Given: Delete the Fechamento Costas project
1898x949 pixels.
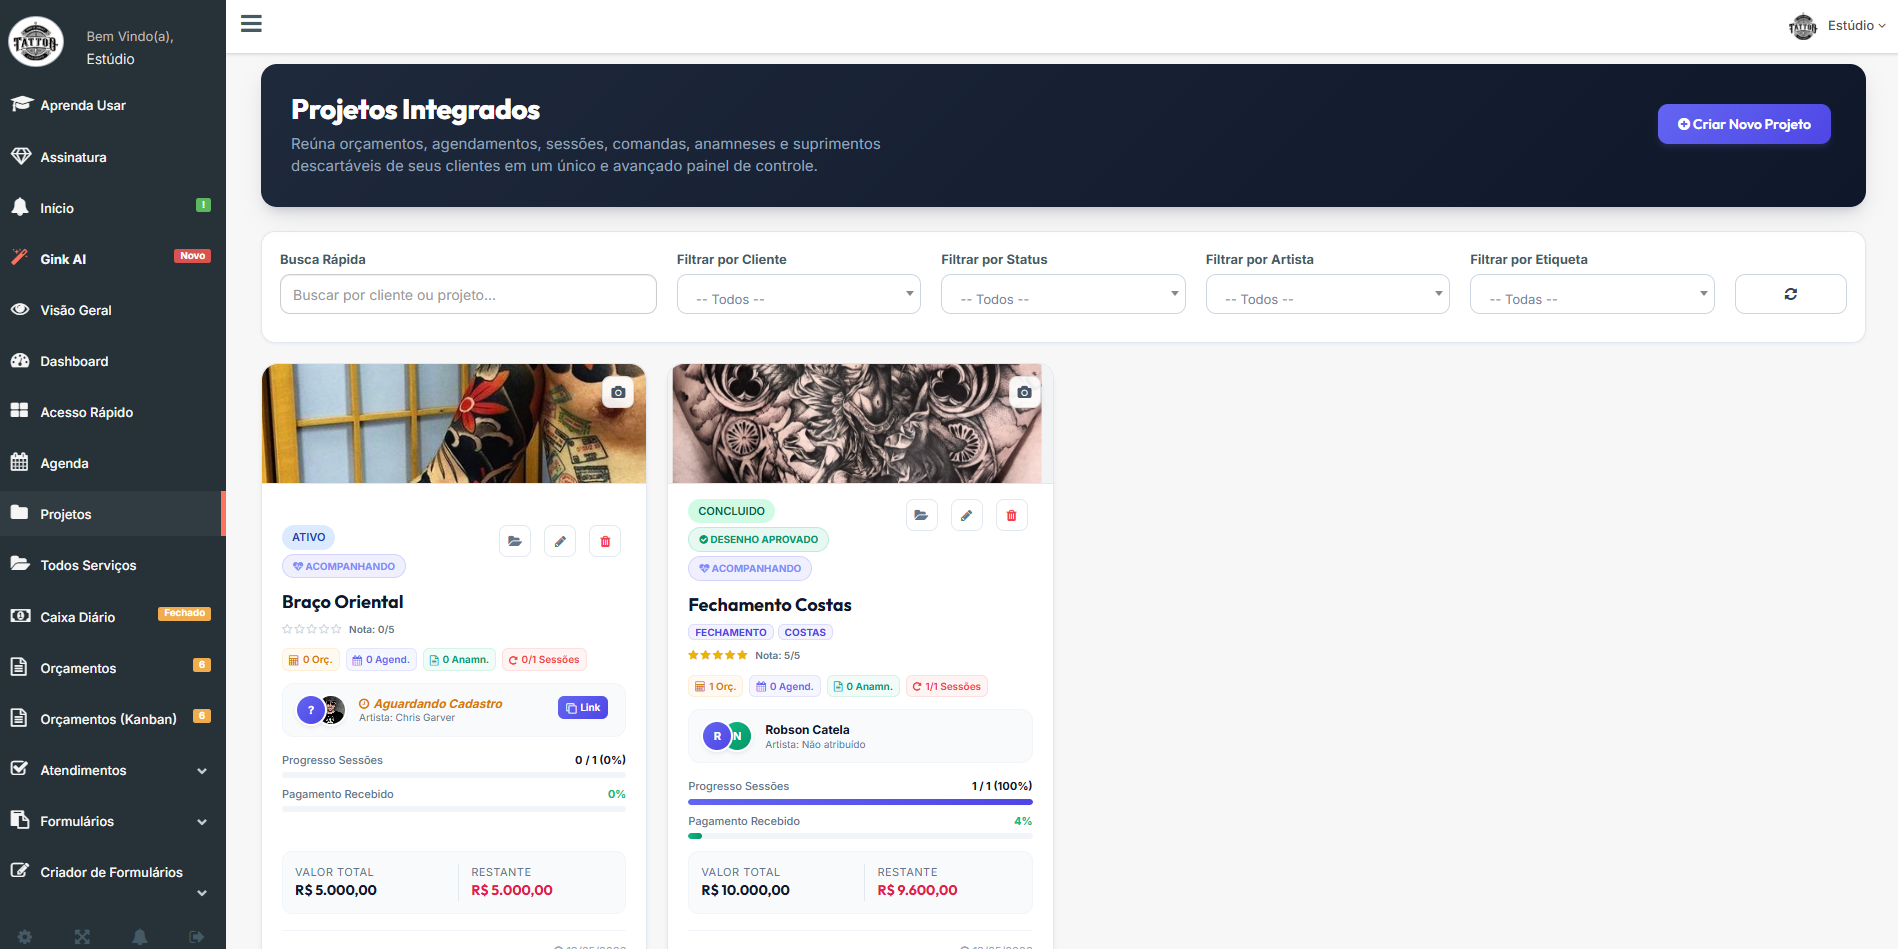Looking at the screenshot, I should tap(1011, 515).
